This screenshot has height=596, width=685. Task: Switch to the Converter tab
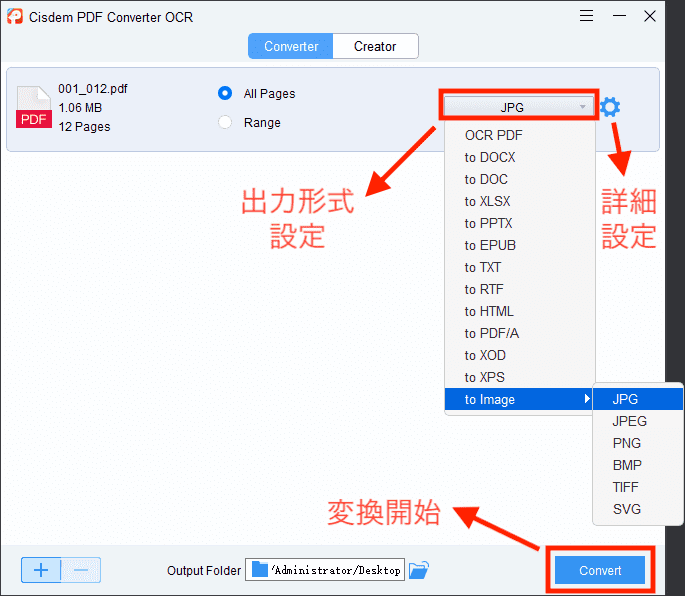click(x=291, y=46)
